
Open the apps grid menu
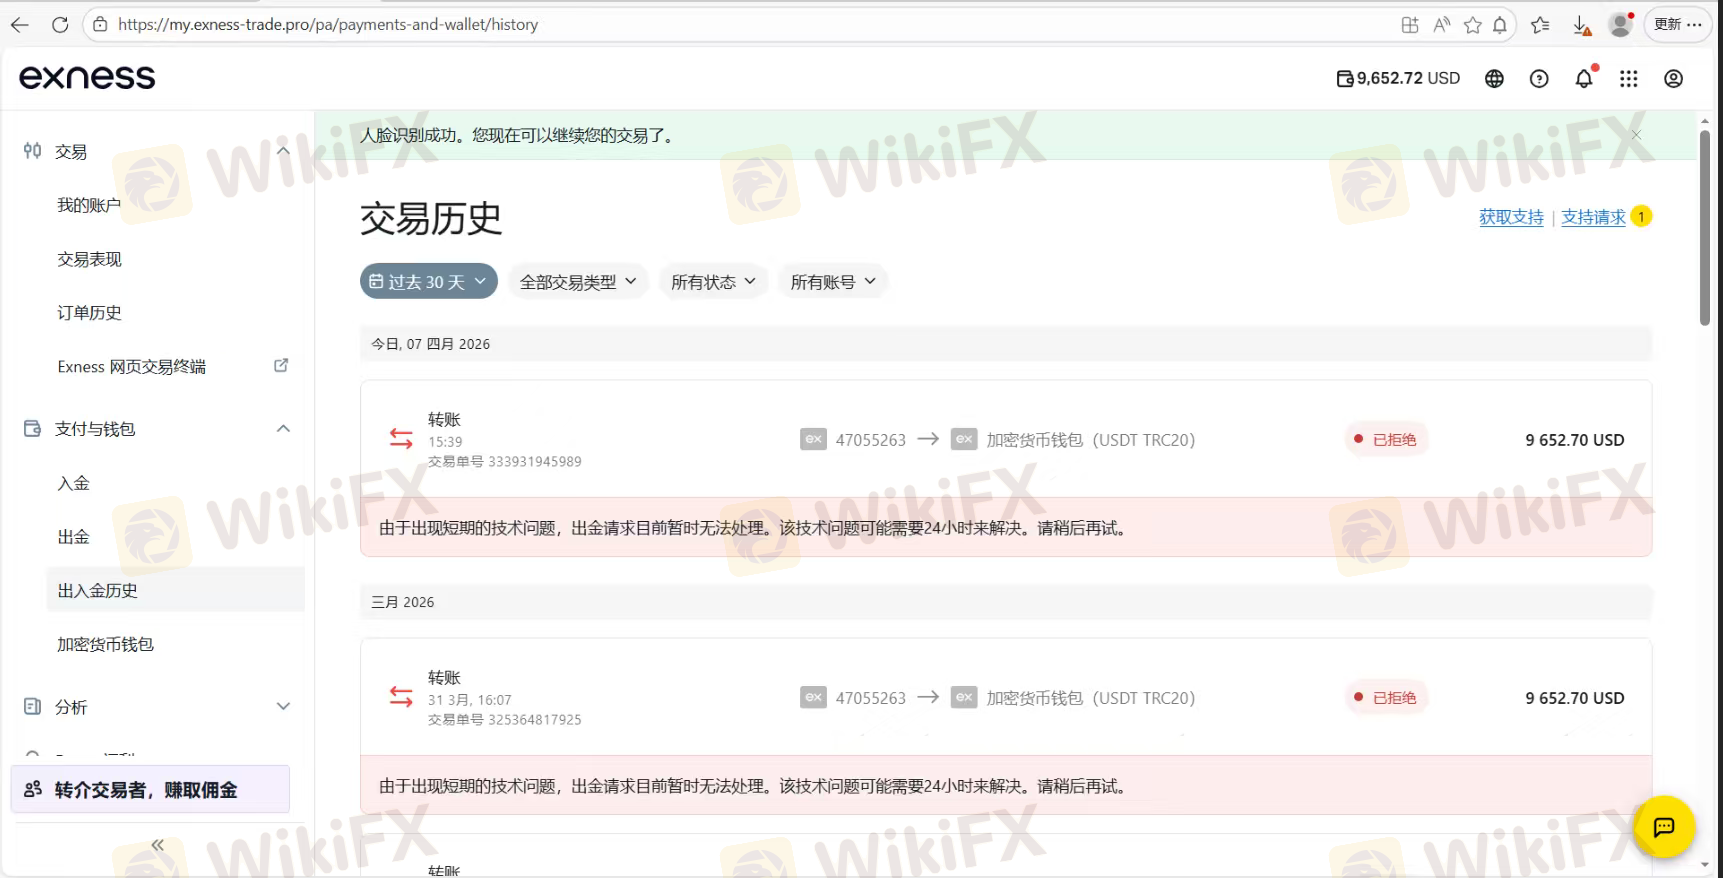coord(1629,78)
